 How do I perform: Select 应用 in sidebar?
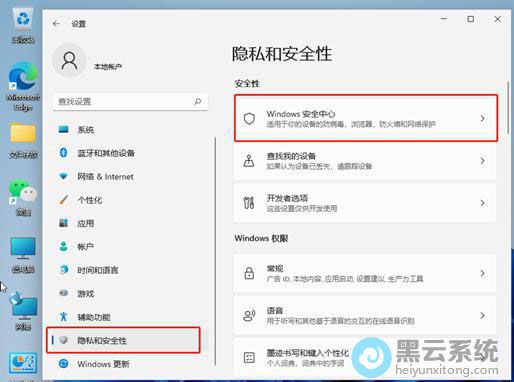click(130, 223)
